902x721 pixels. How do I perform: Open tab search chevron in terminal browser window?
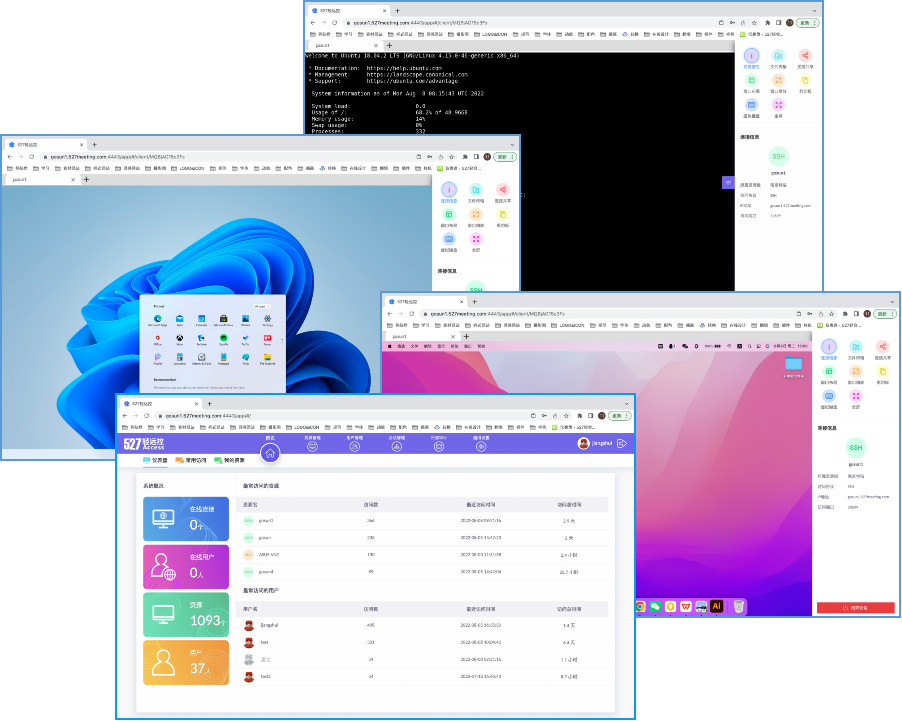[x=815, y=11]
